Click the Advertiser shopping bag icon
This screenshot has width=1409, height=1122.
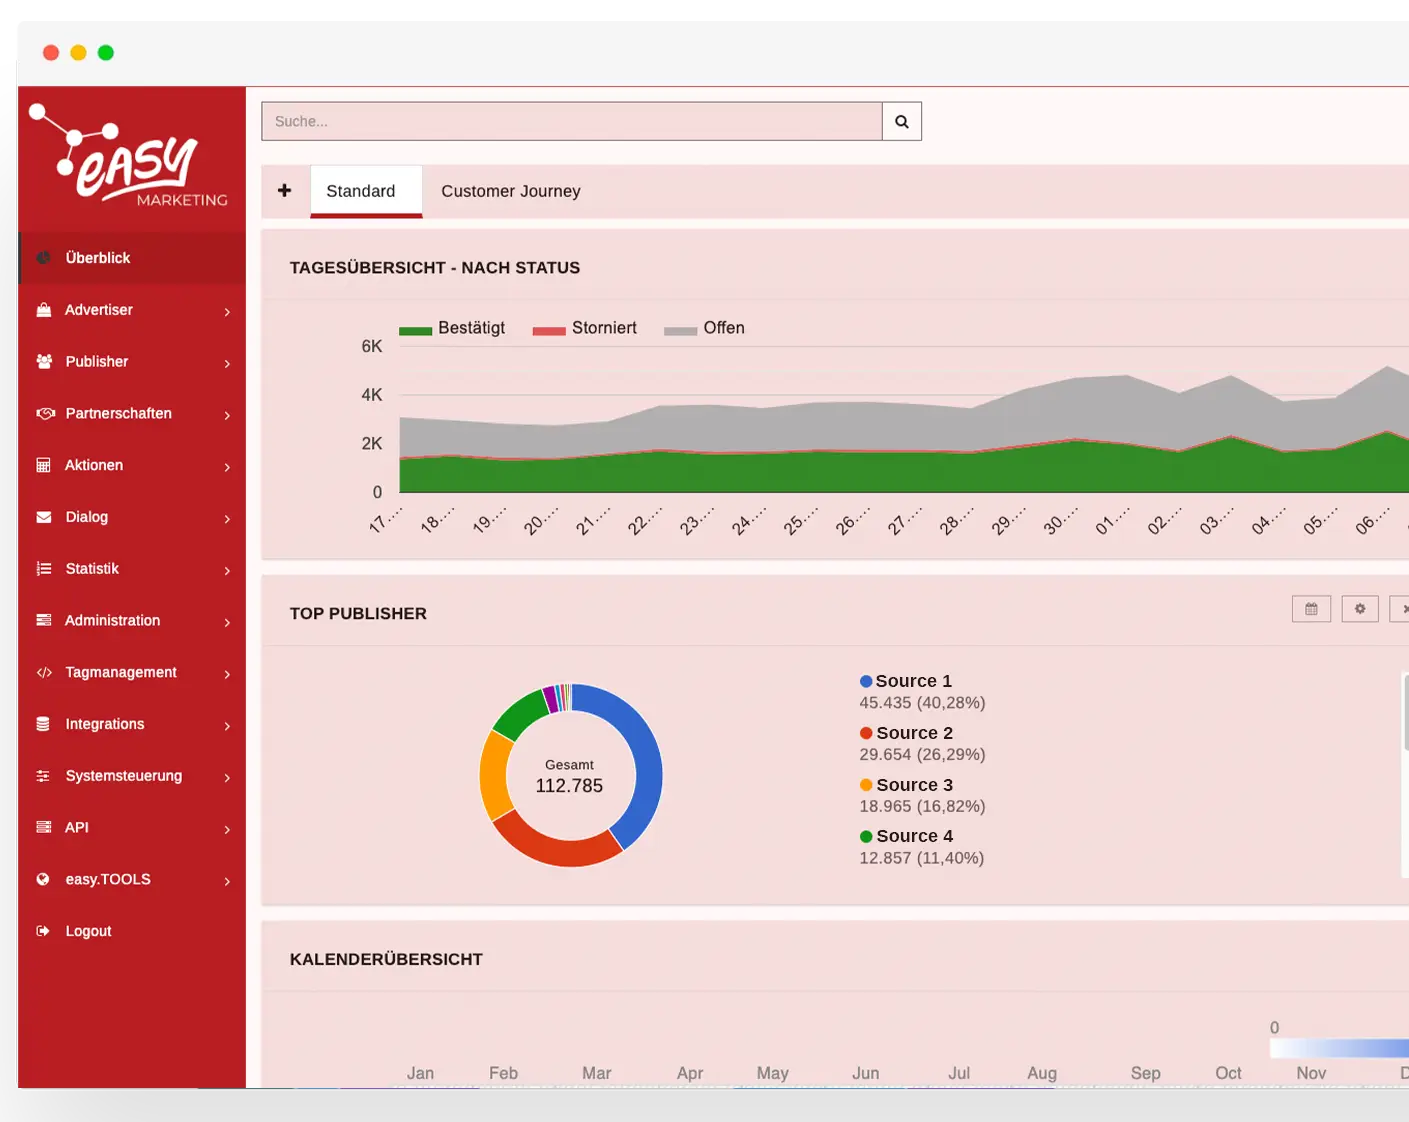click(x=44, y=310)
